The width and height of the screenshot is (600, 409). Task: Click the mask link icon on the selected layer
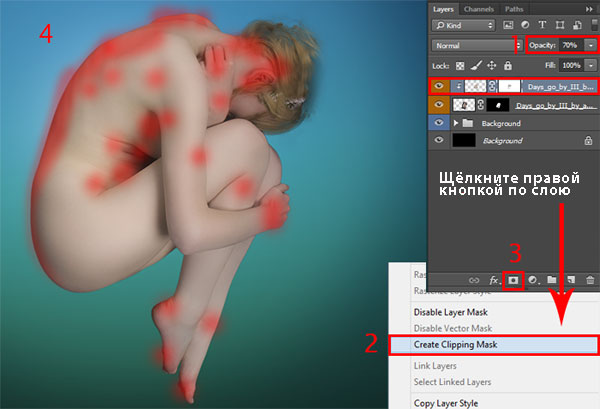492,86
